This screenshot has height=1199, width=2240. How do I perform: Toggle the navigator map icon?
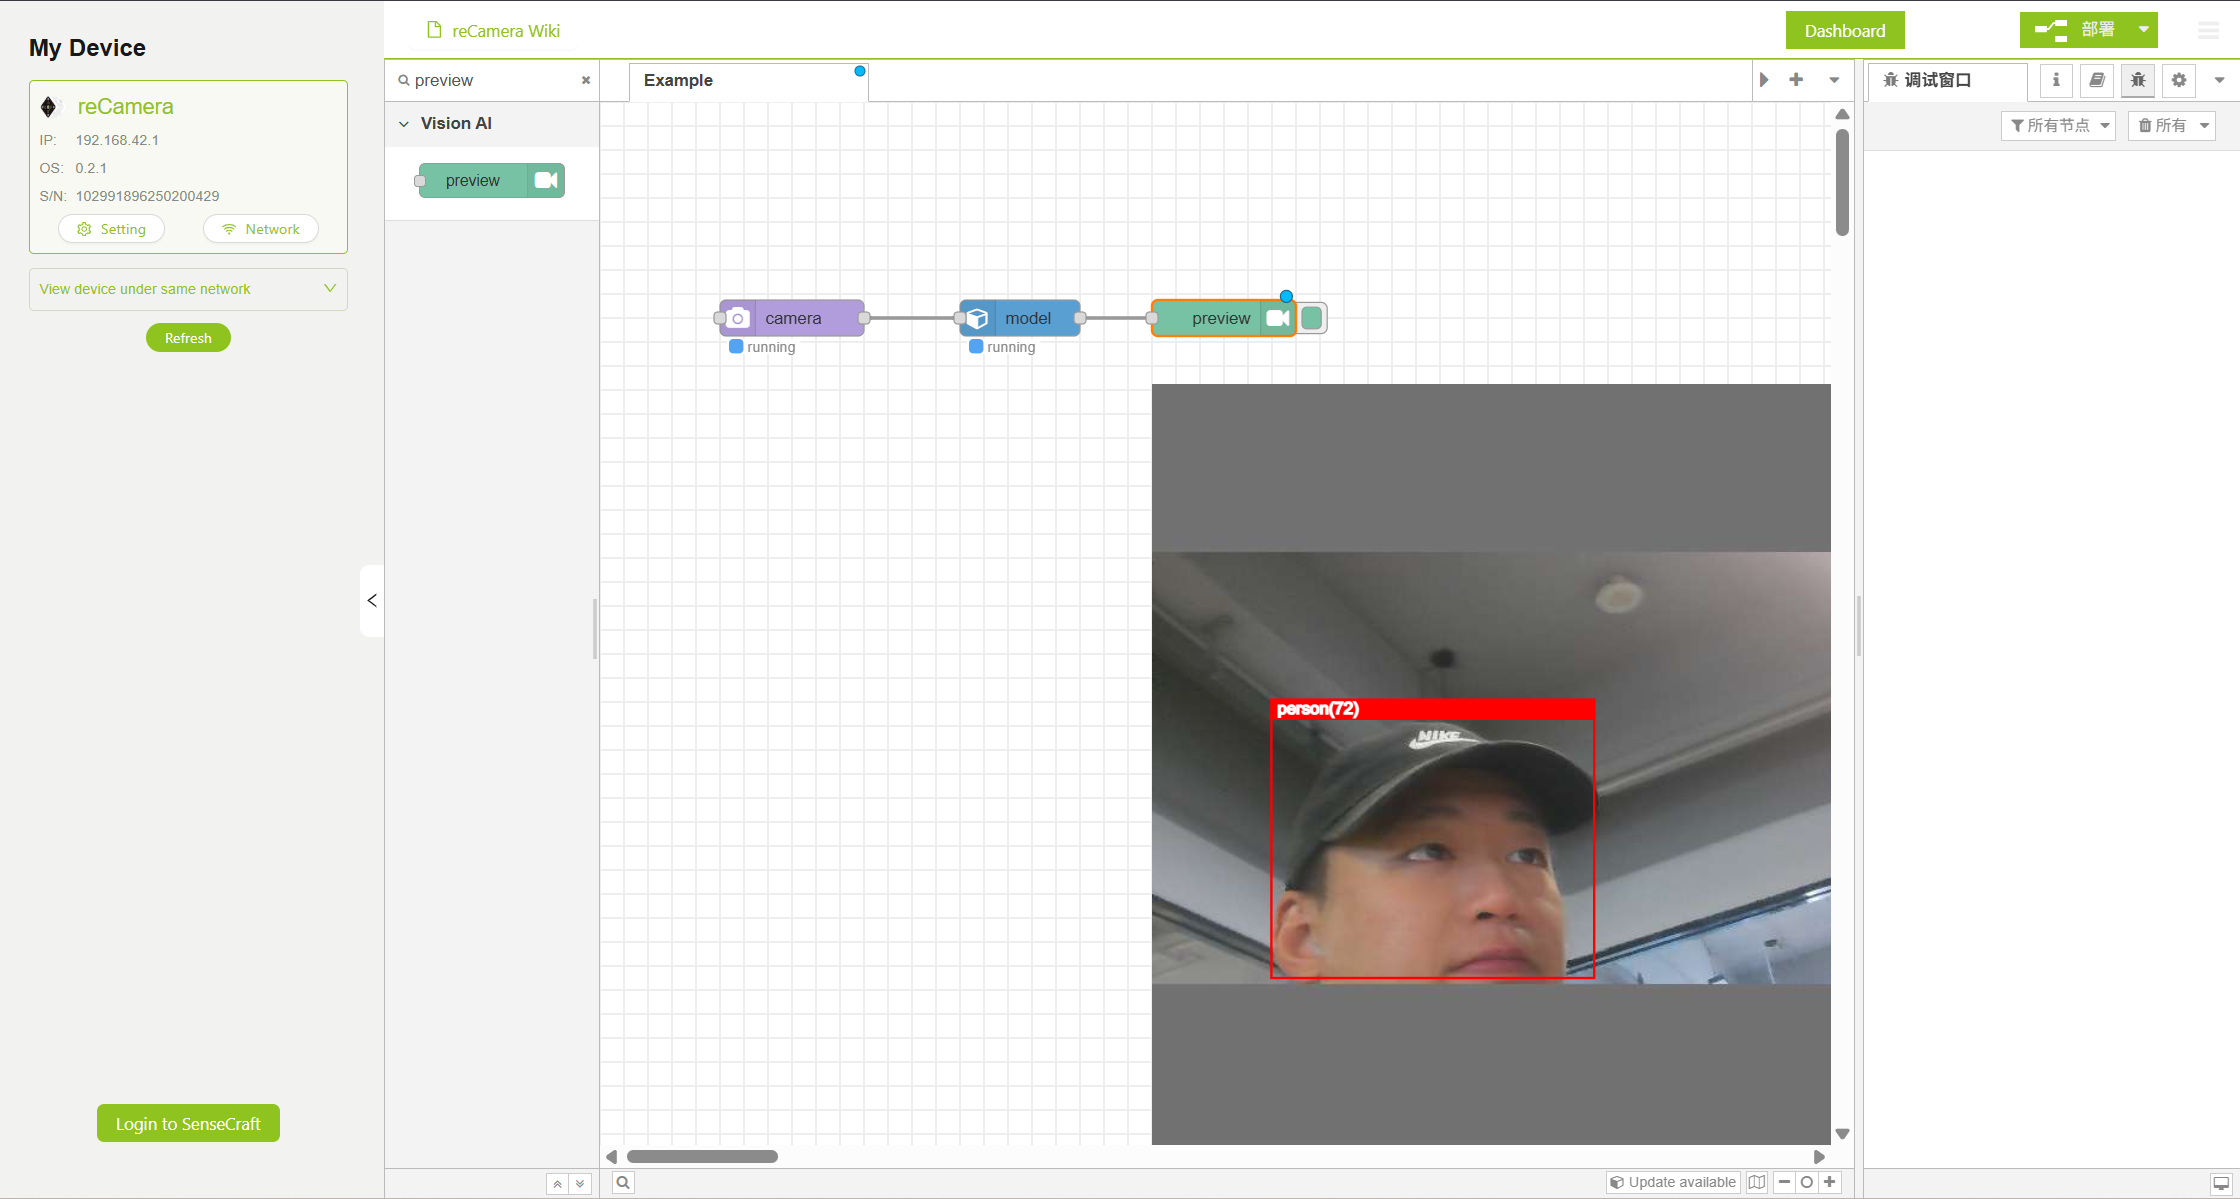tap(1757, 1182)
